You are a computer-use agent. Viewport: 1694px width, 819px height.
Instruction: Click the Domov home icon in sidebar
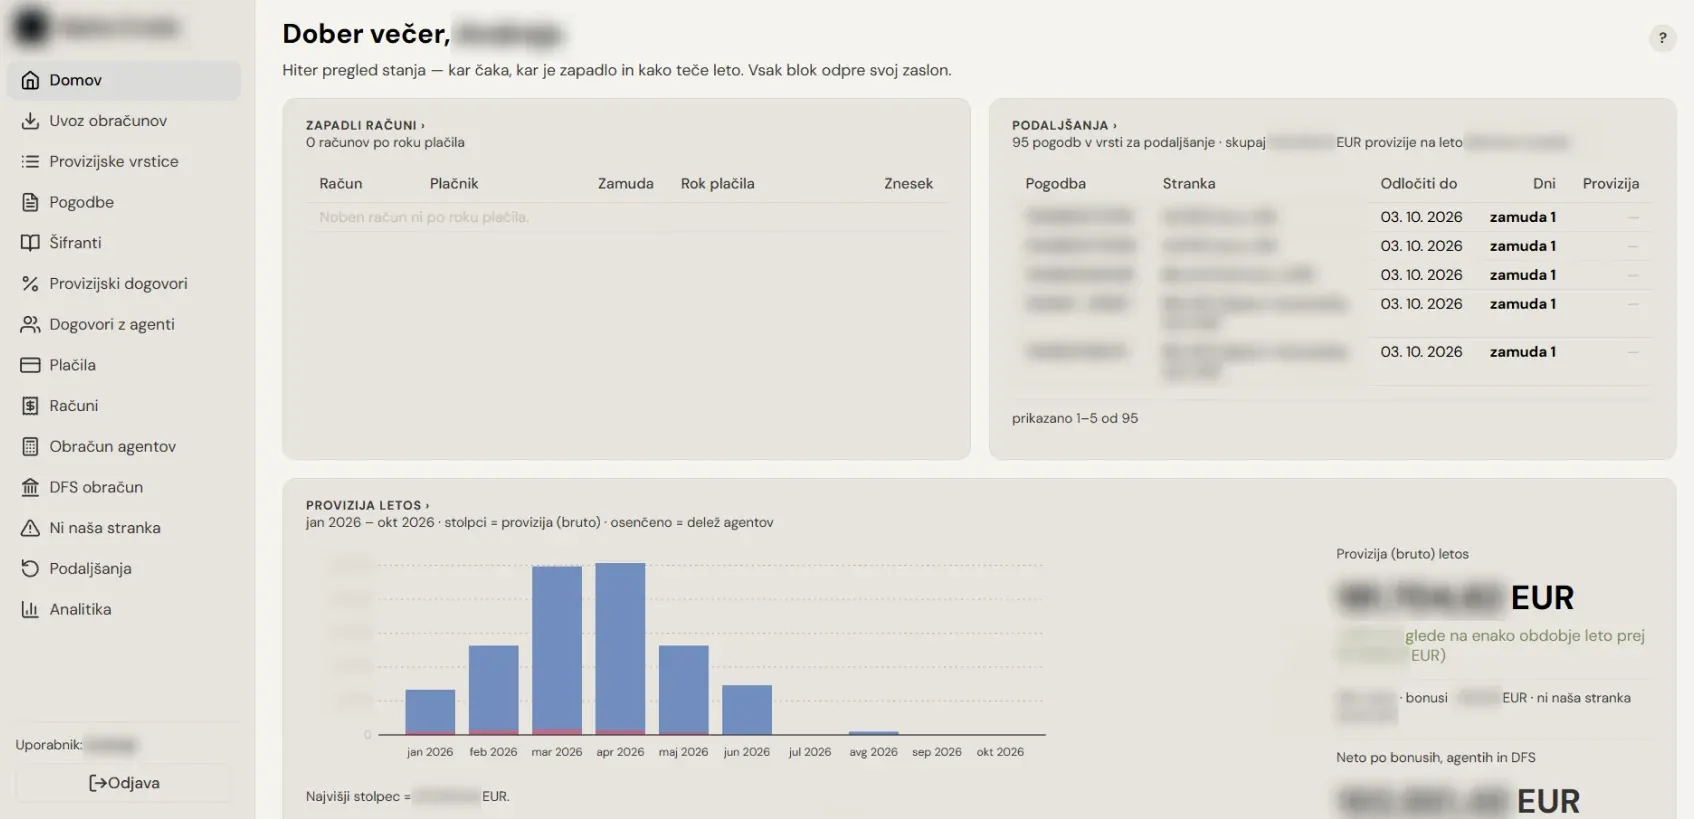(x=30, y=80)
